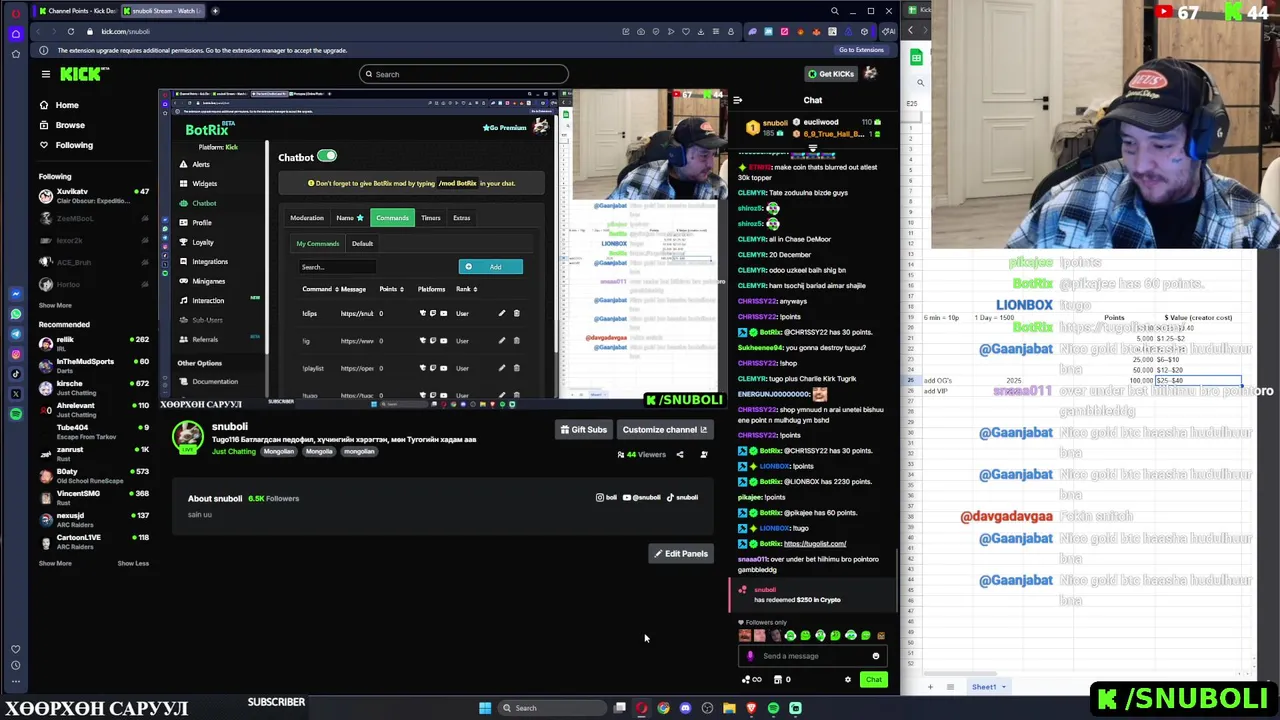The image size is (1280, 720).
Task: Add new sheet in spreadsheet window
Action: point(930,687)
